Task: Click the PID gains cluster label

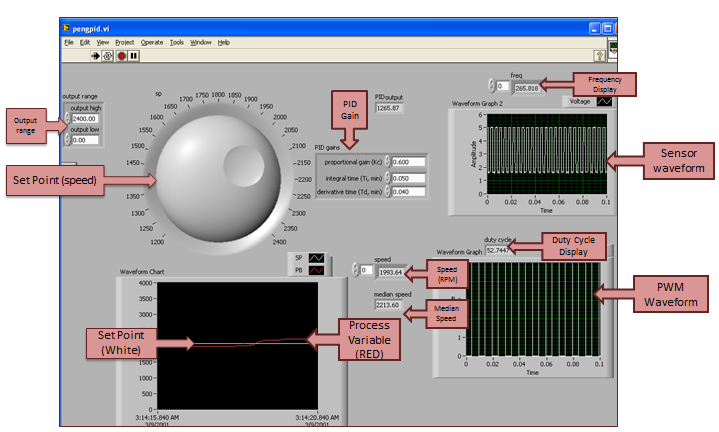Action: 327,147
